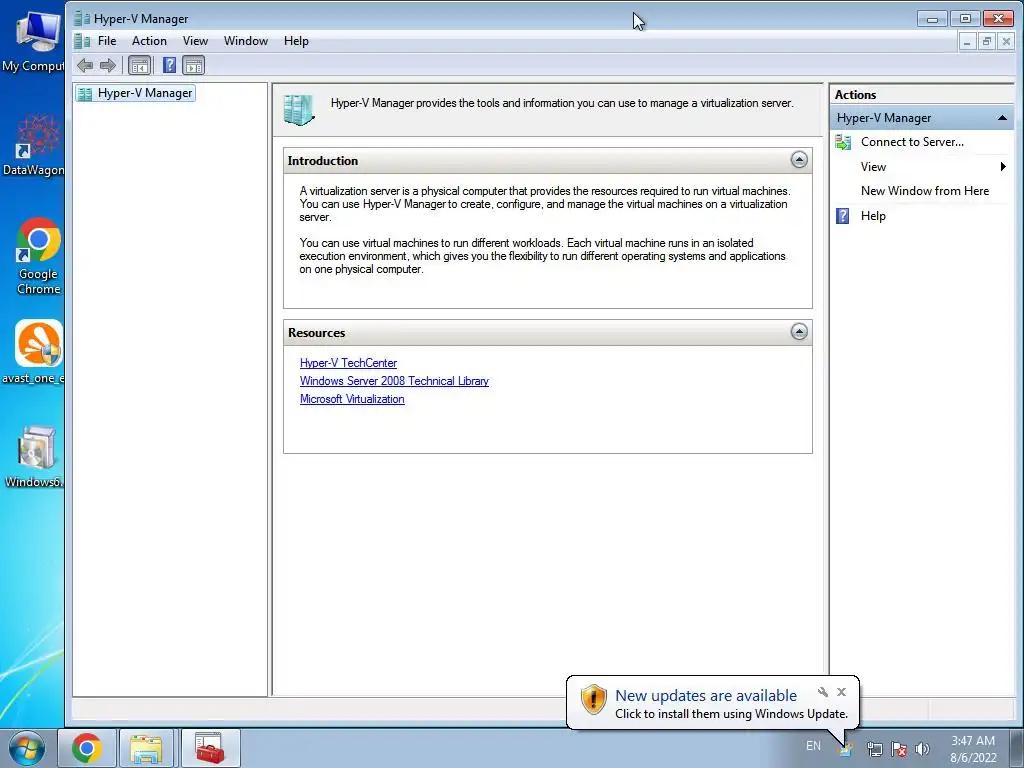Open the File menu
Screen dimensions: 1024x768
pos(107,41)
